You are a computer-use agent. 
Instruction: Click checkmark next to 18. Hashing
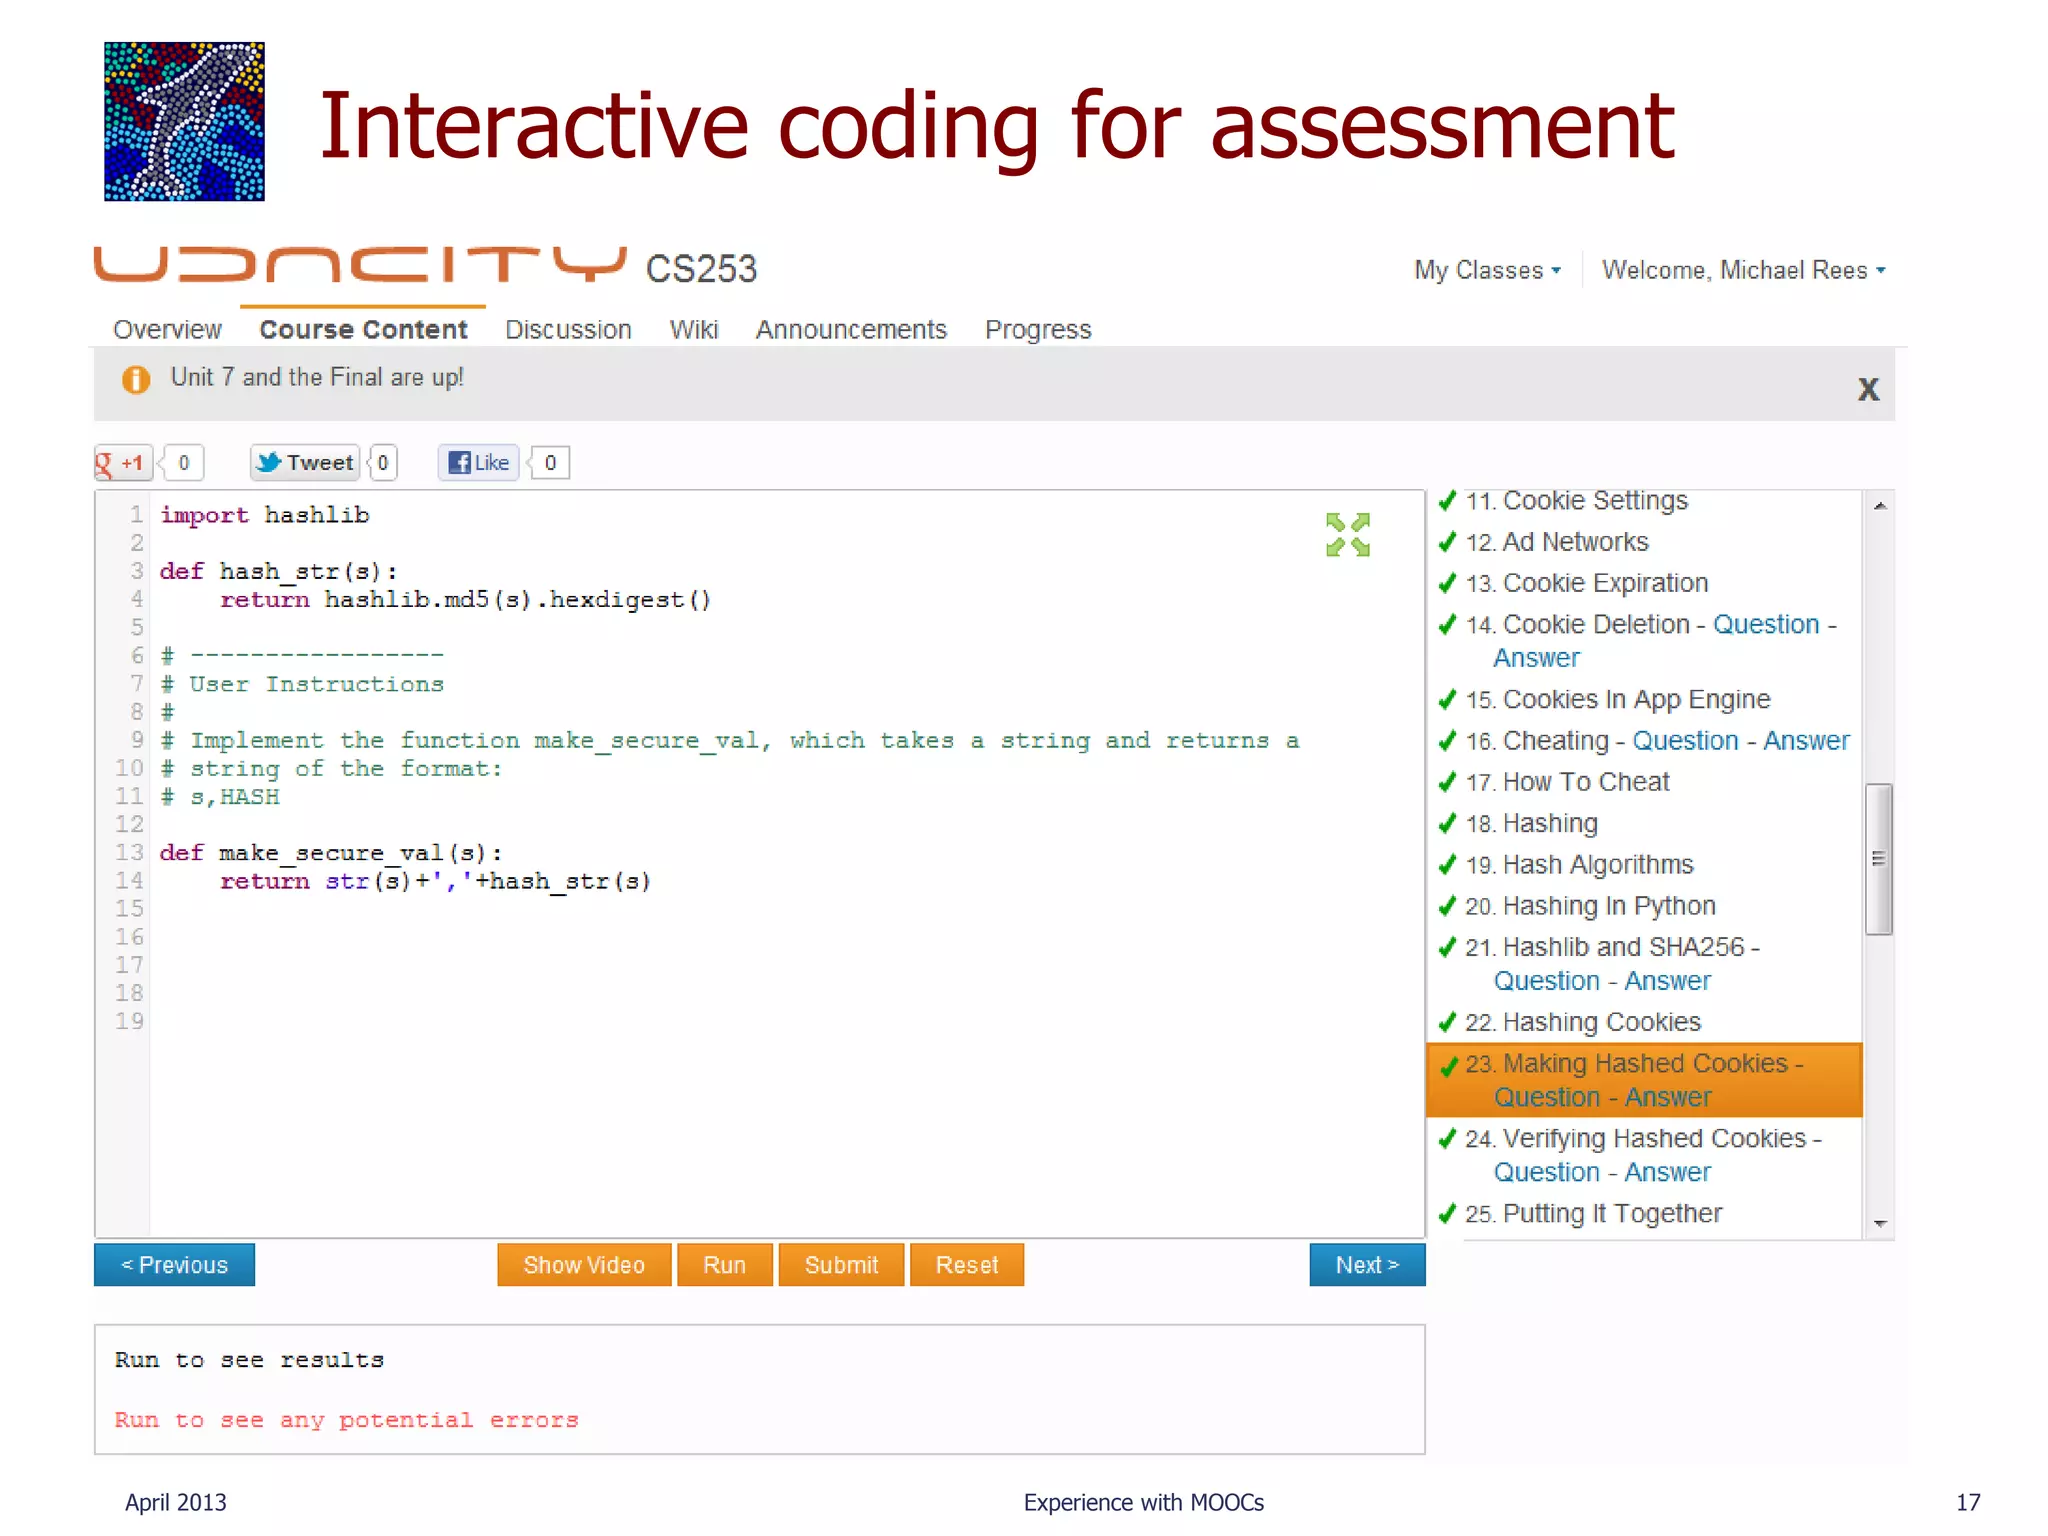click(1447, 823)
